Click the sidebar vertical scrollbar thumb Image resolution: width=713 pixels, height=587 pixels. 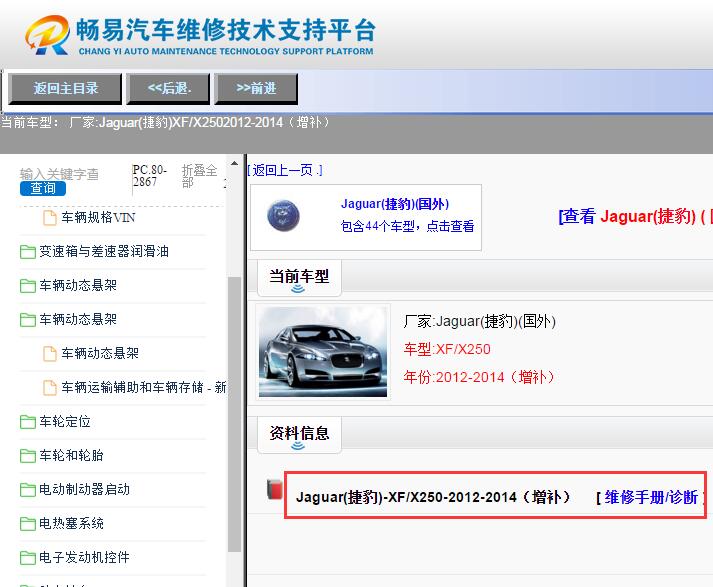(234, 414)
